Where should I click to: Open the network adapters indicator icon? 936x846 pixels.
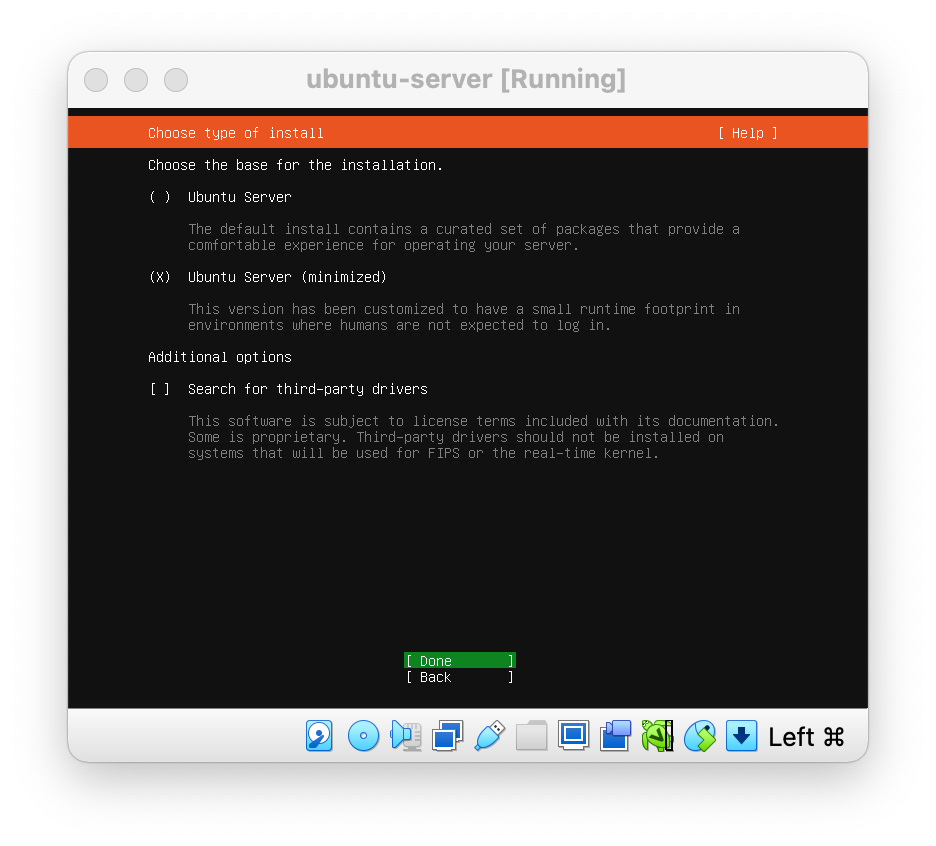click(447, 736)
